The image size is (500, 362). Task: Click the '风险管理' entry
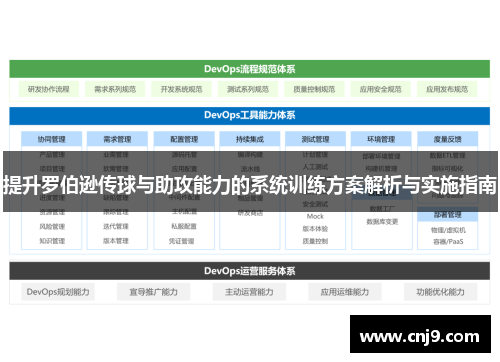(x=52, y=227)
